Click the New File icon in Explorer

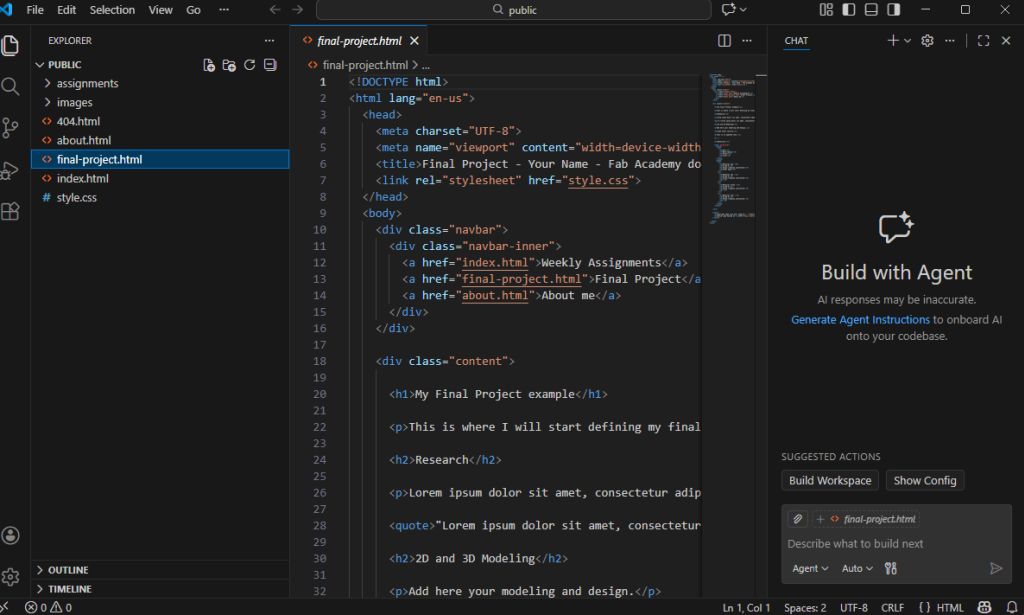coord(209,65)
